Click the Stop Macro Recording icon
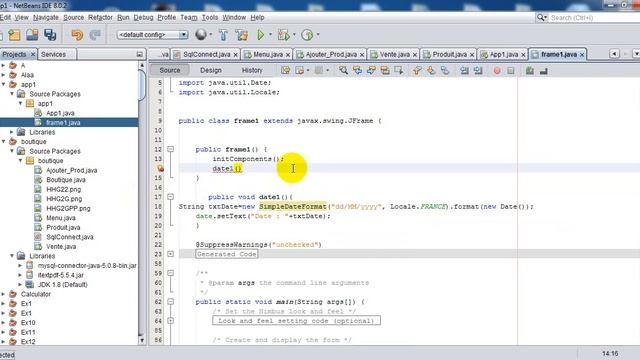 (511, 71)
